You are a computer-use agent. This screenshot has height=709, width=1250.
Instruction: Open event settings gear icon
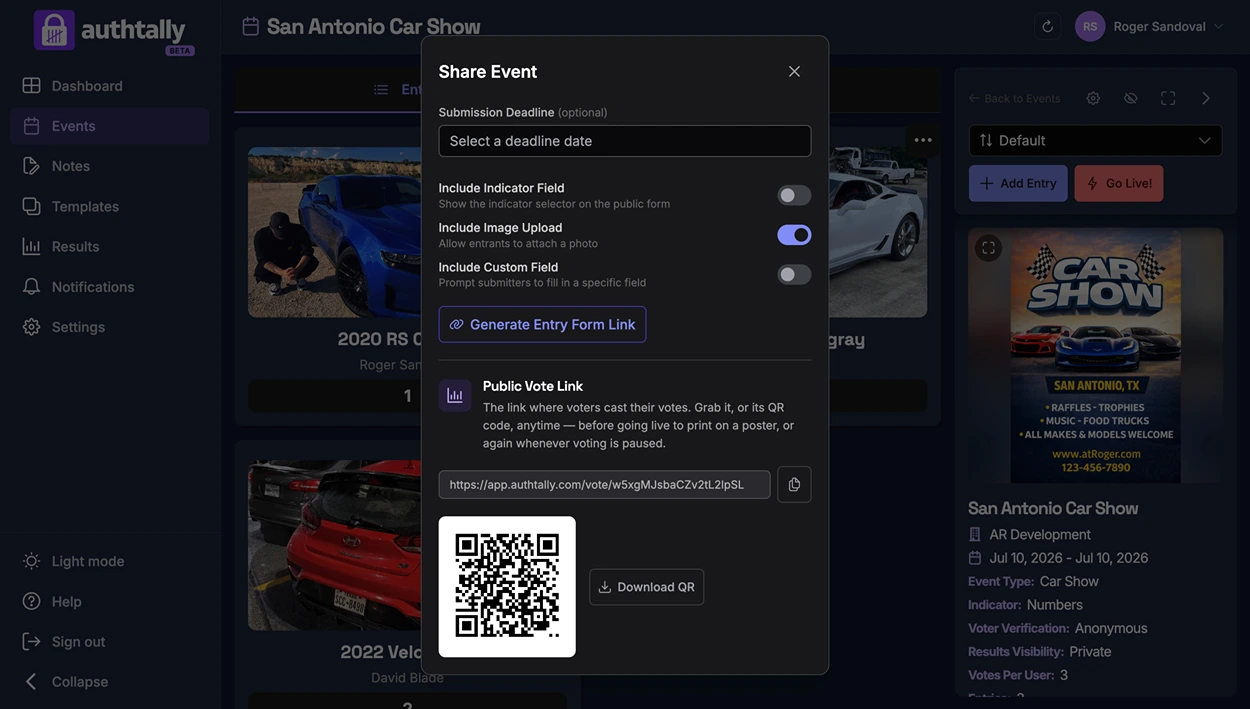coord(1093,98)
